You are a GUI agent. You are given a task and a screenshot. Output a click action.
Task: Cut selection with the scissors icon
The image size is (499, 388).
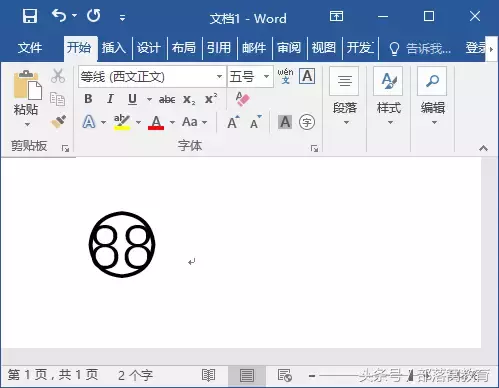click(x=58, y=76)
